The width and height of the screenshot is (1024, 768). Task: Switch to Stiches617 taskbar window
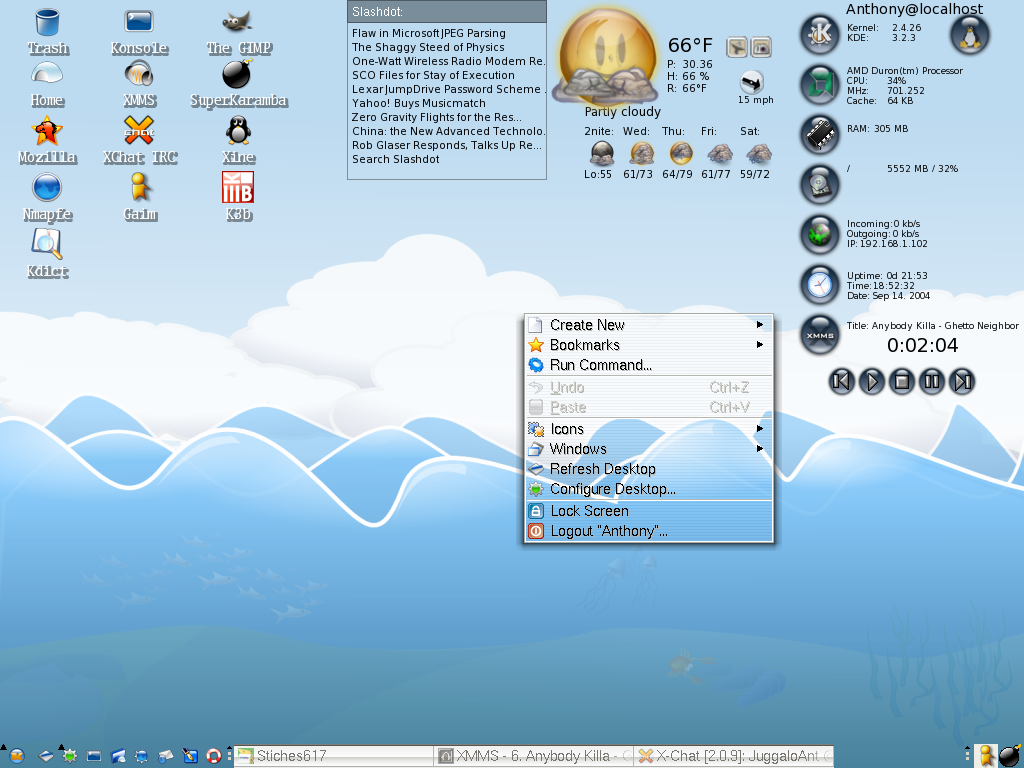tap(333, 756)
